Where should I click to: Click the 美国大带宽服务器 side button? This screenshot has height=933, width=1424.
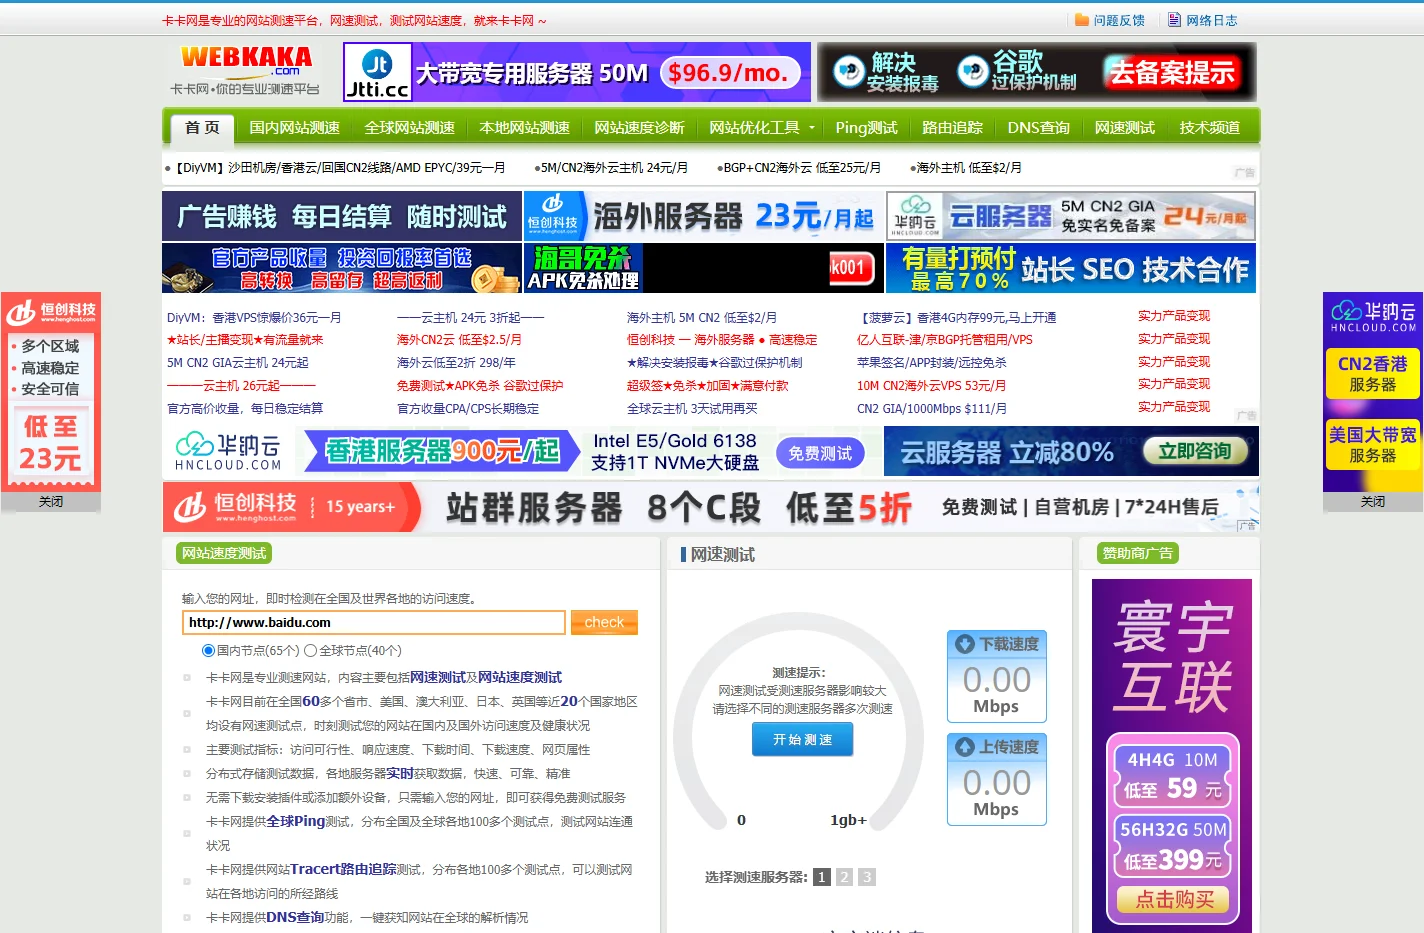click(x=1372, y=445)
